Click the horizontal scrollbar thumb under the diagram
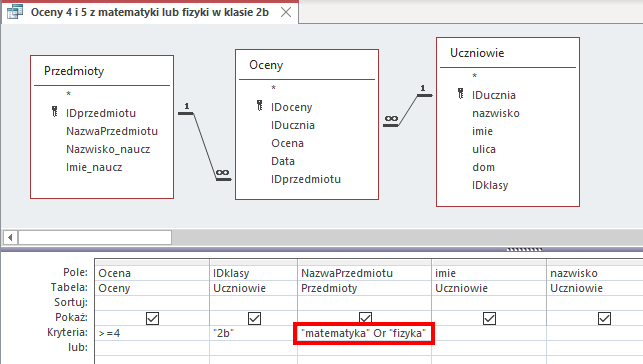The image size is (643, 364). [95, 237]
